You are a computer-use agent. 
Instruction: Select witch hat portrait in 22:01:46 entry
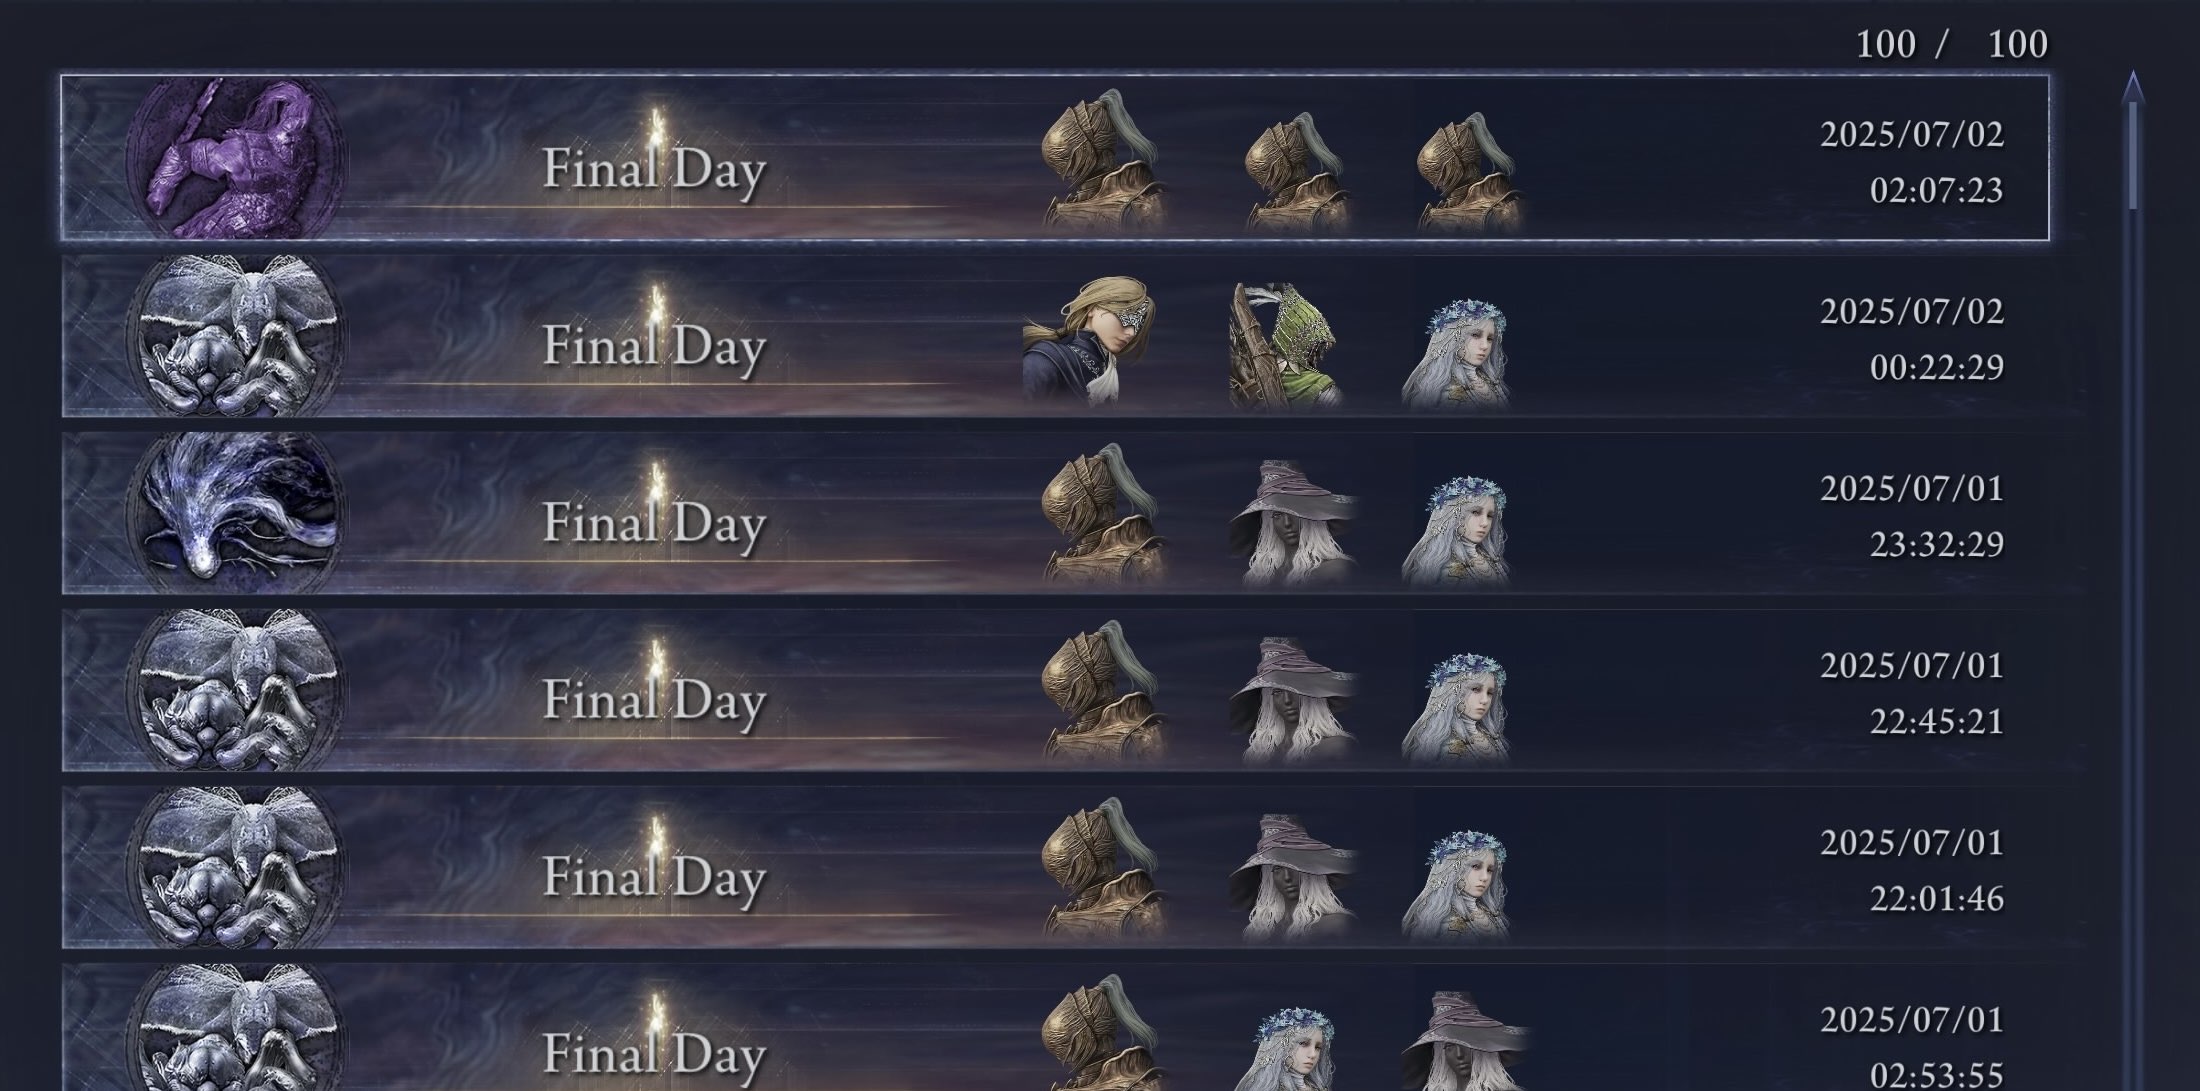click(1293, 876)
